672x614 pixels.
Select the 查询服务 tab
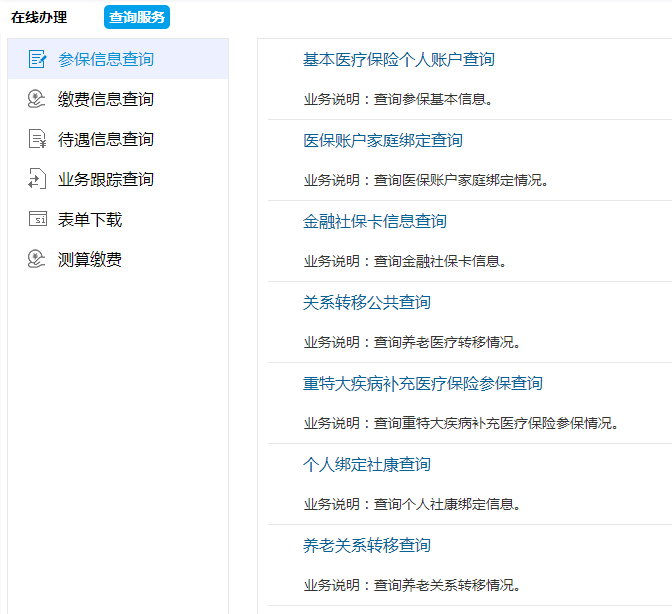[137, 17]
